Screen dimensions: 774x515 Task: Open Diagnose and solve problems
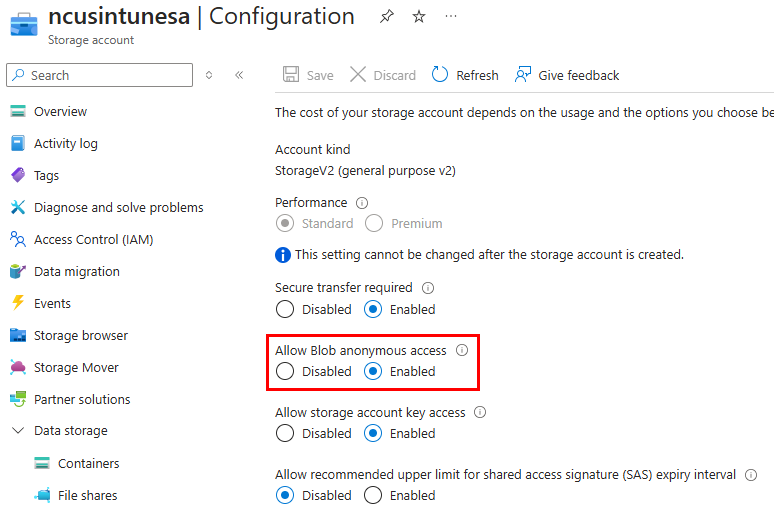(118, 207)
